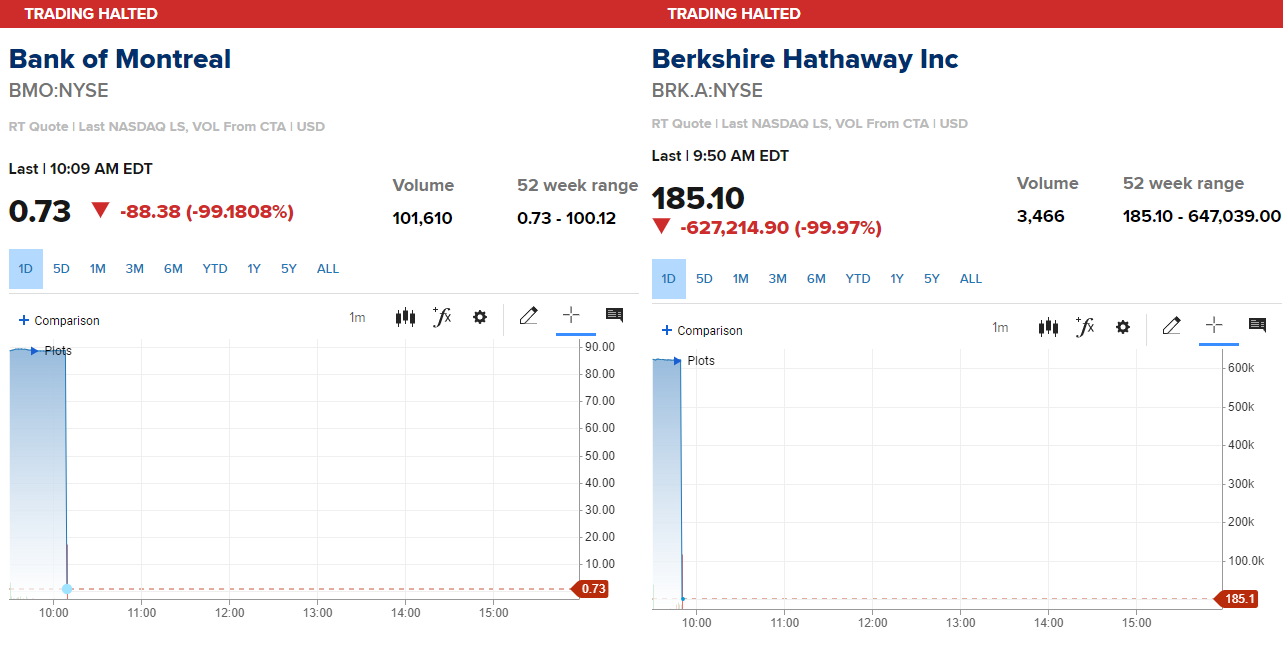
Task: Expand Plots legend on Bank of Montreal chart
Action: point(51,351)
